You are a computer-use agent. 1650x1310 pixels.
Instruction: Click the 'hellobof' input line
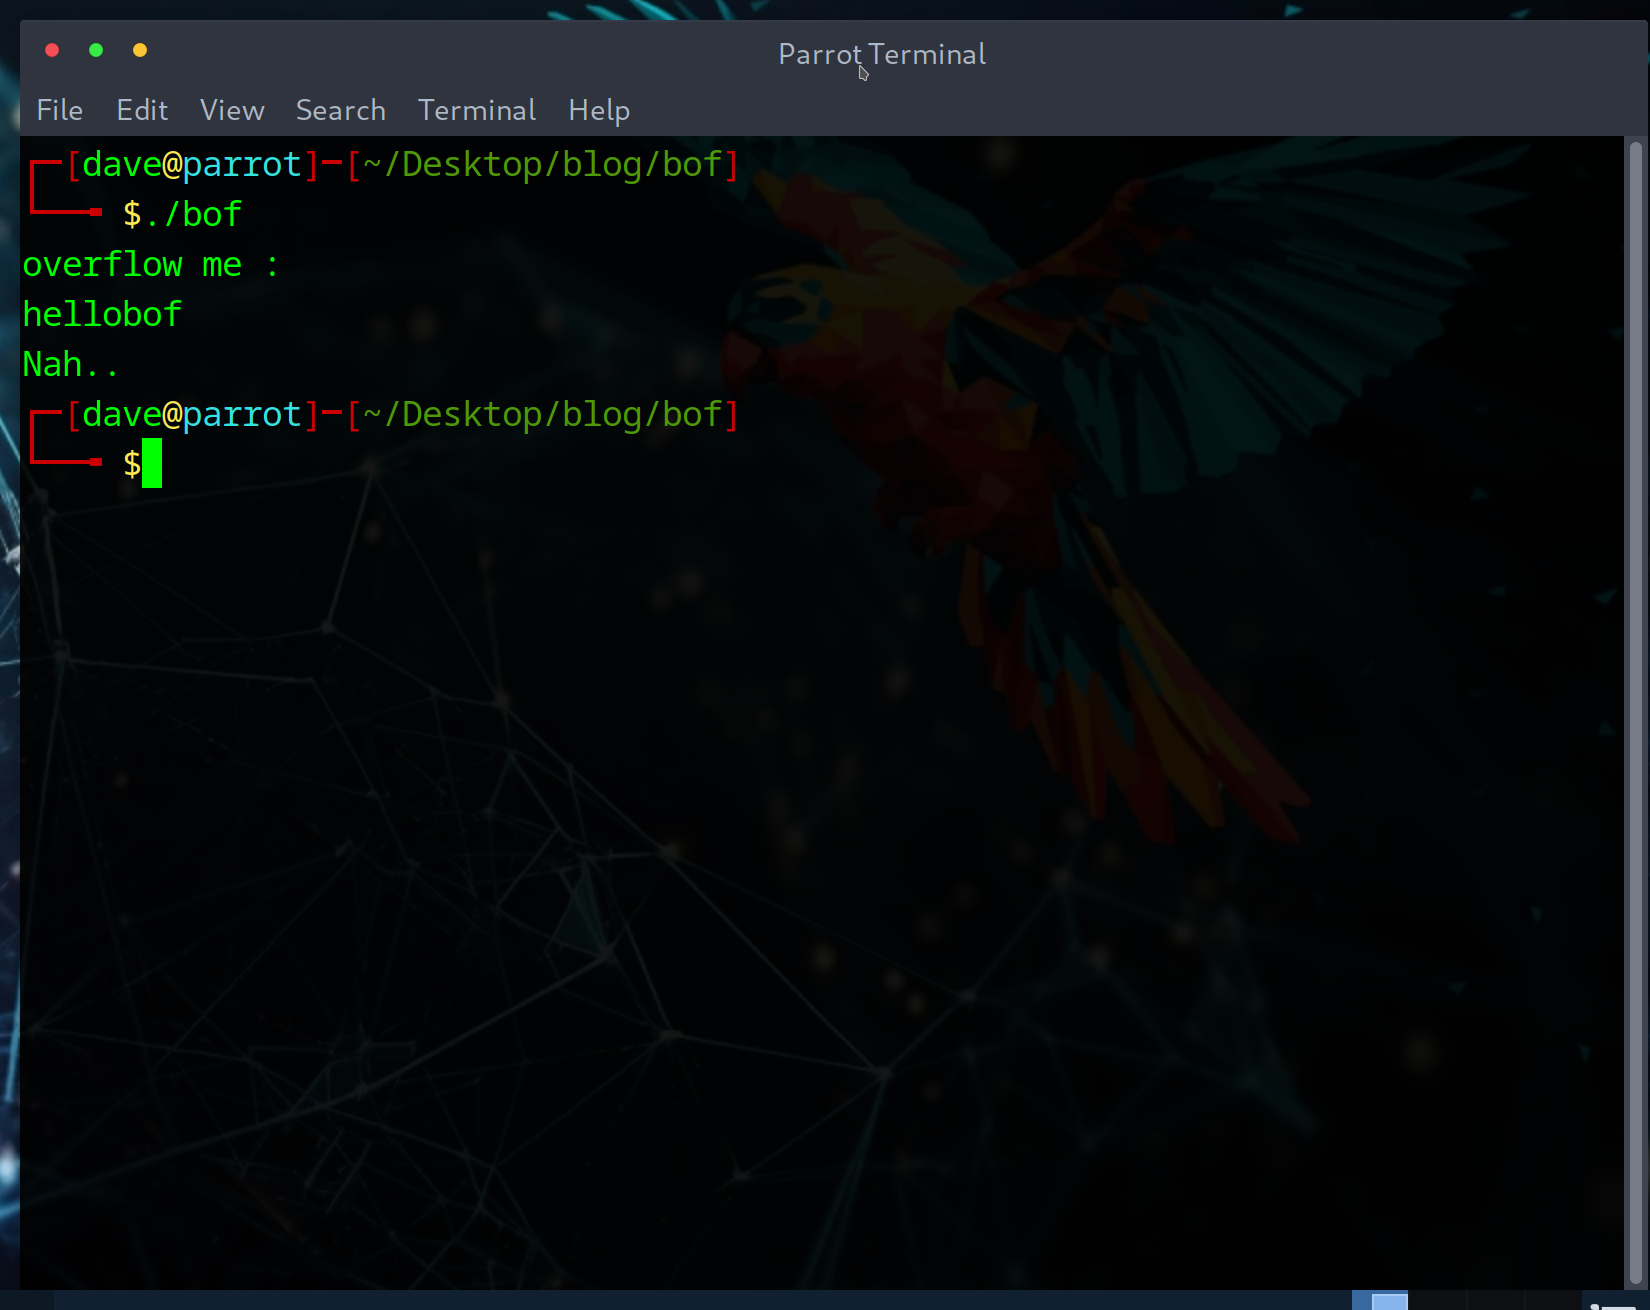click(x=102, y=315)
